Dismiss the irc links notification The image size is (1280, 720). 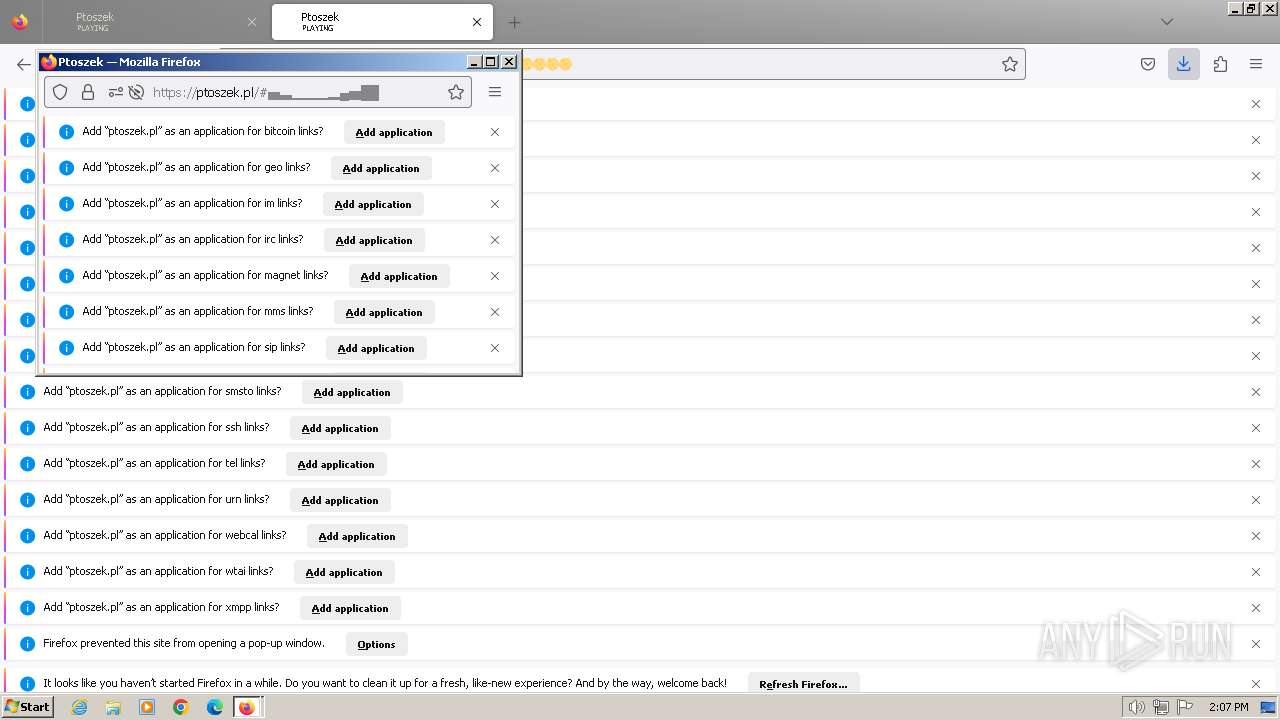tap(495, 240)
